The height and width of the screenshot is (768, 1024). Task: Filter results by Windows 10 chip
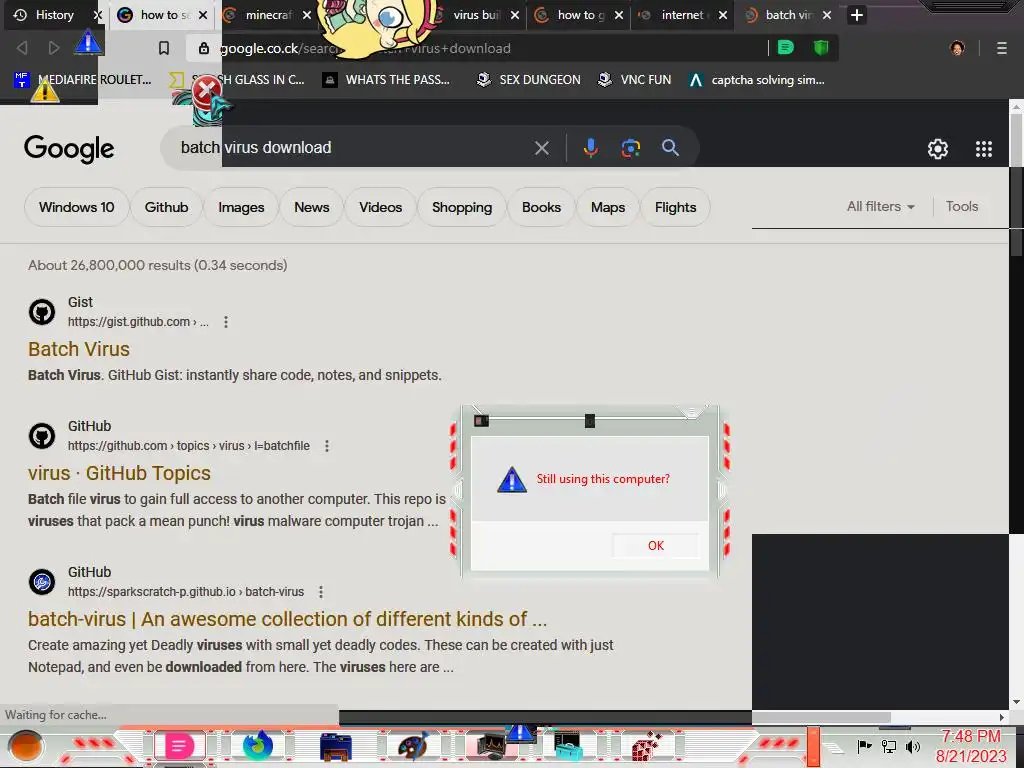coord(76,207)
